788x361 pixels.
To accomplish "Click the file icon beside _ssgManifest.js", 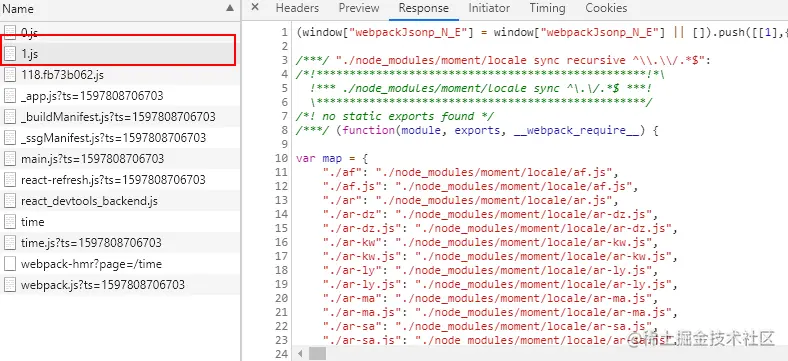I will [x=10, y=138].
